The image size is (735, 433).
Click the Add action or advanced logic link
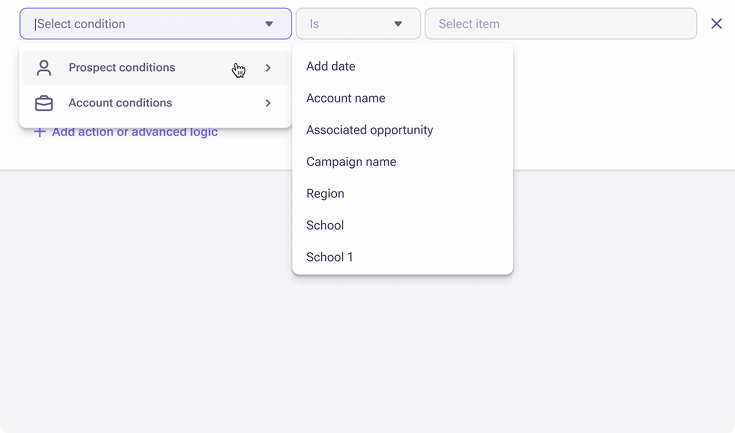tap(134, 132)
